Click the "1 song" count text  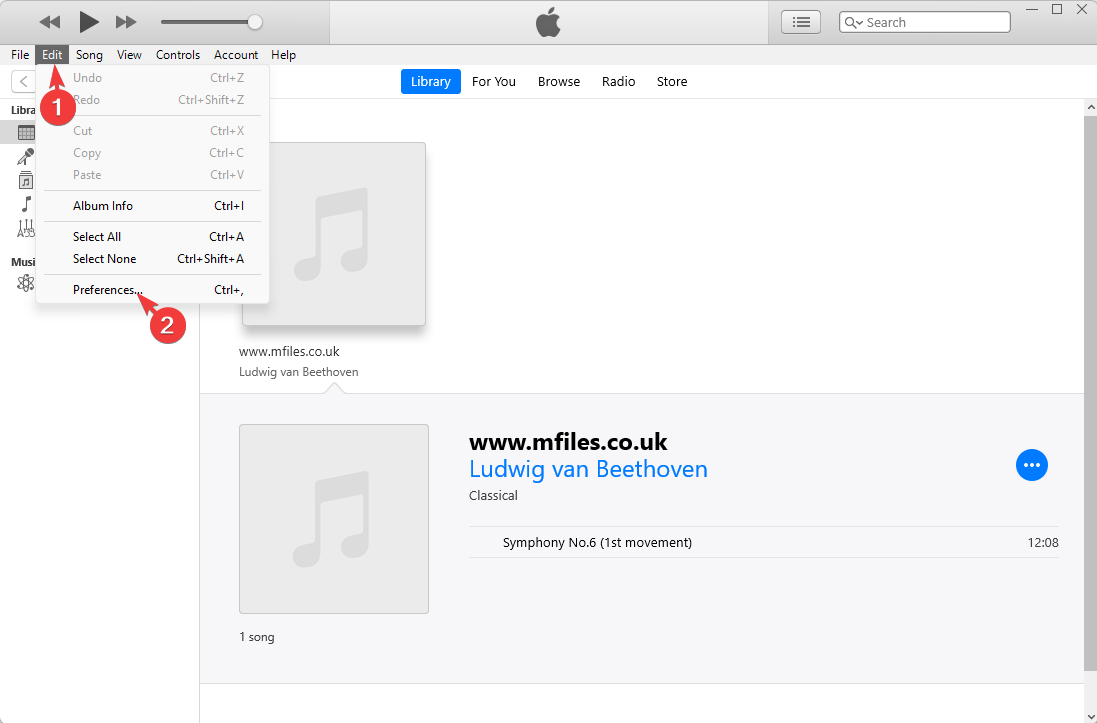coord(257,637)
